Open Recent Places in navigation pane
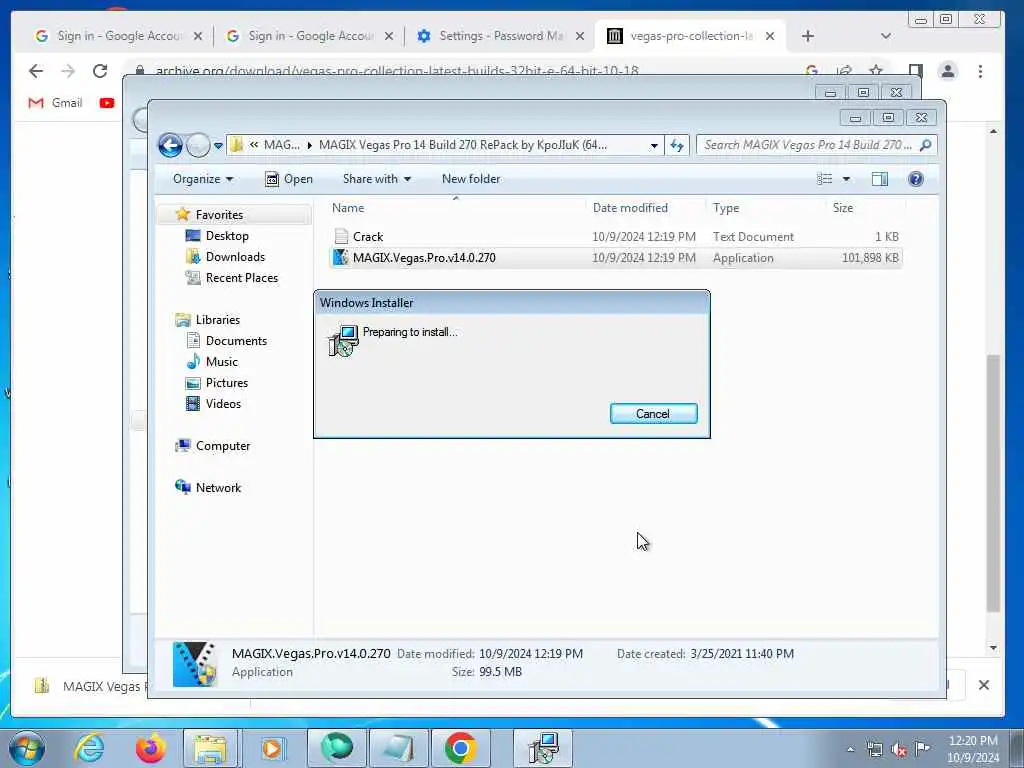Screen dimensions: 1024x768 tap(242, 278)
